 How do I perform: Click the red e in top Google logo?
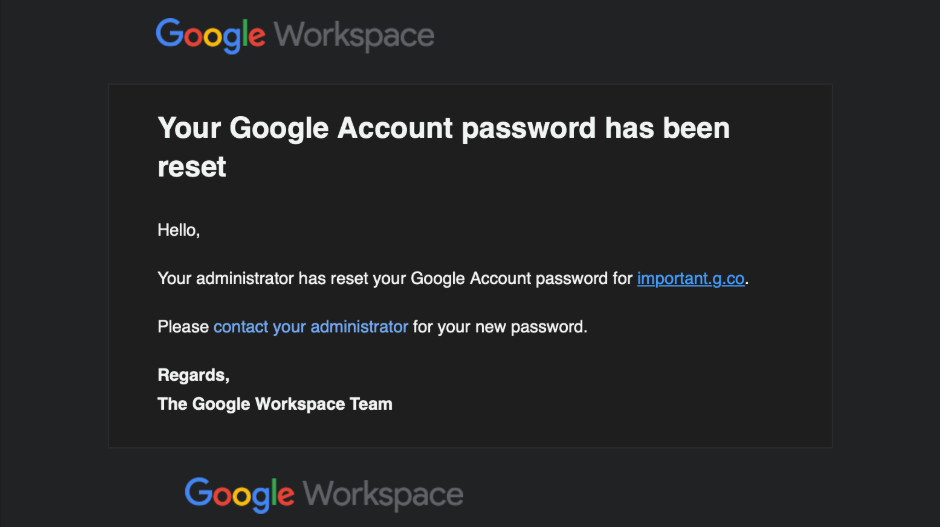(x=257, y=37)
